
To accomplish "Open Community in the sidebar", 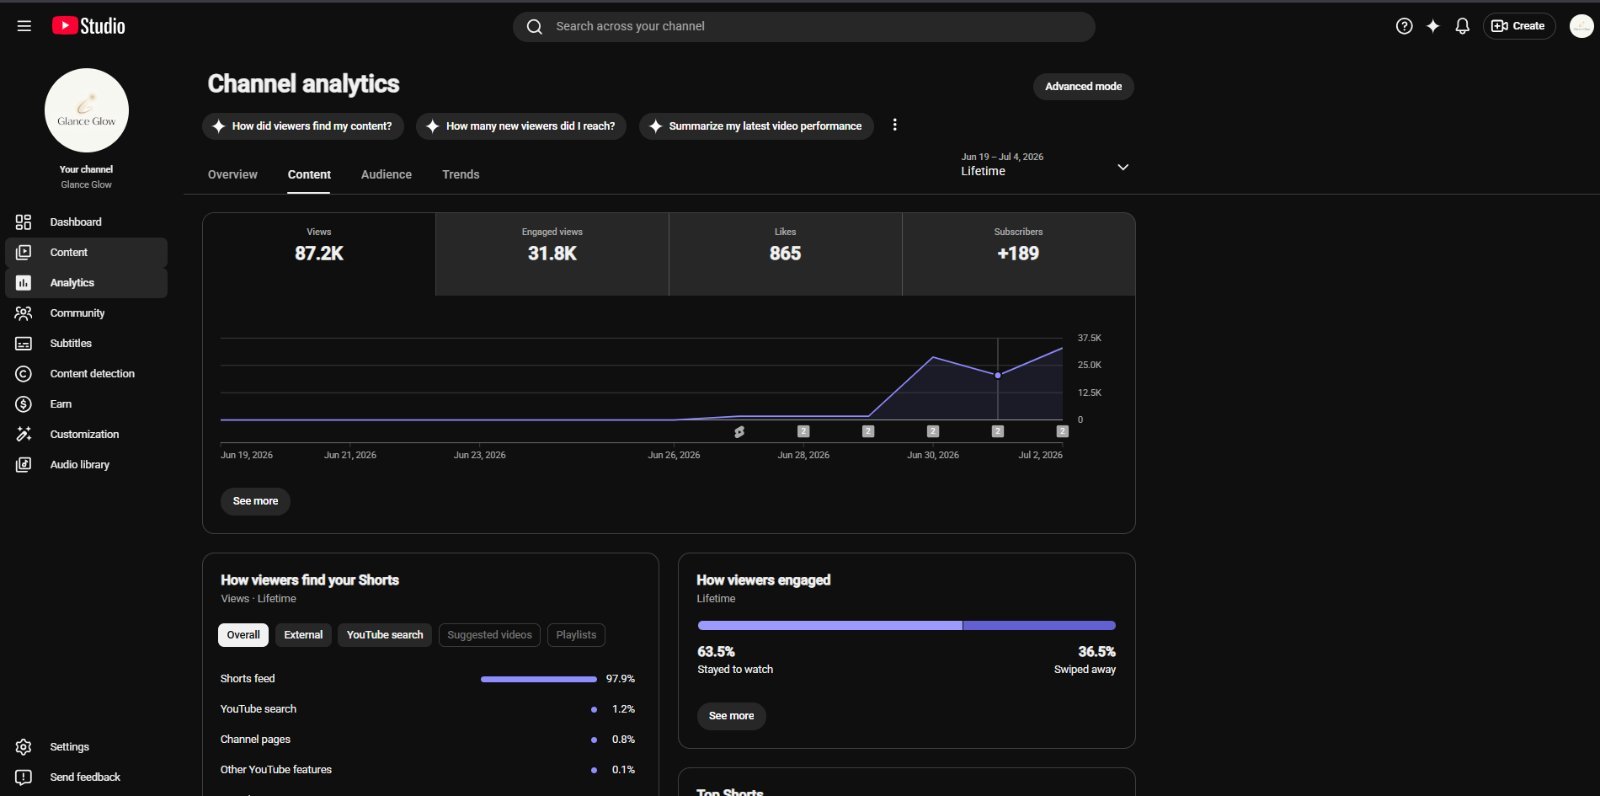I will click(x=86, y=313).
